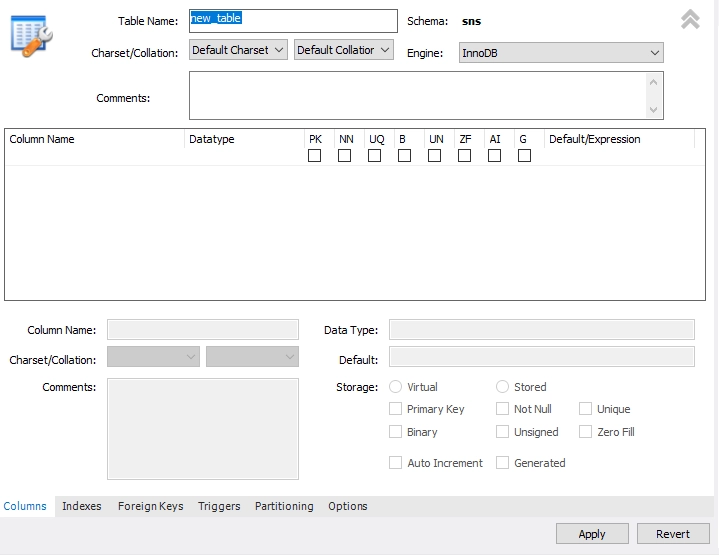The height and width of the screenshot is (555, 719).
Task: Tick the ZF checkbox in column grid
Action: click(465, 155)
